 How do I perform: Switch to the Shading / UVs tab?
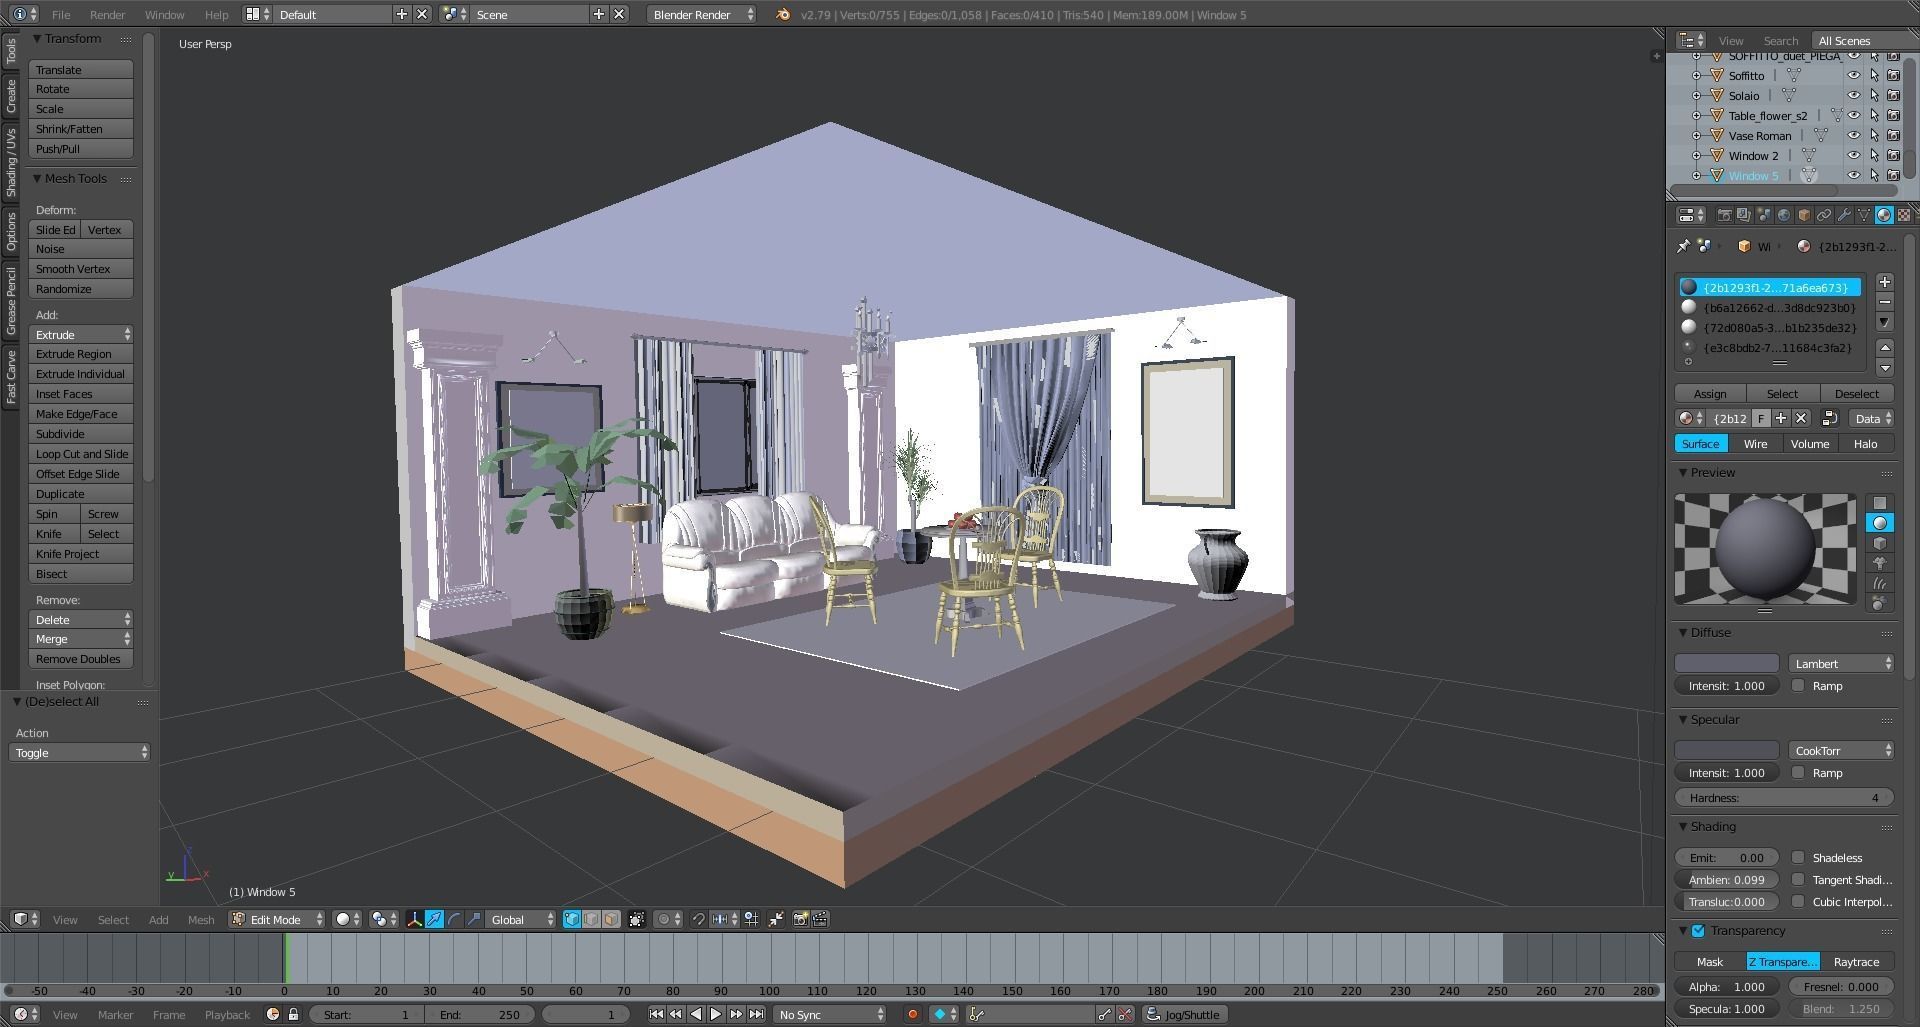(x=10, y=162)
